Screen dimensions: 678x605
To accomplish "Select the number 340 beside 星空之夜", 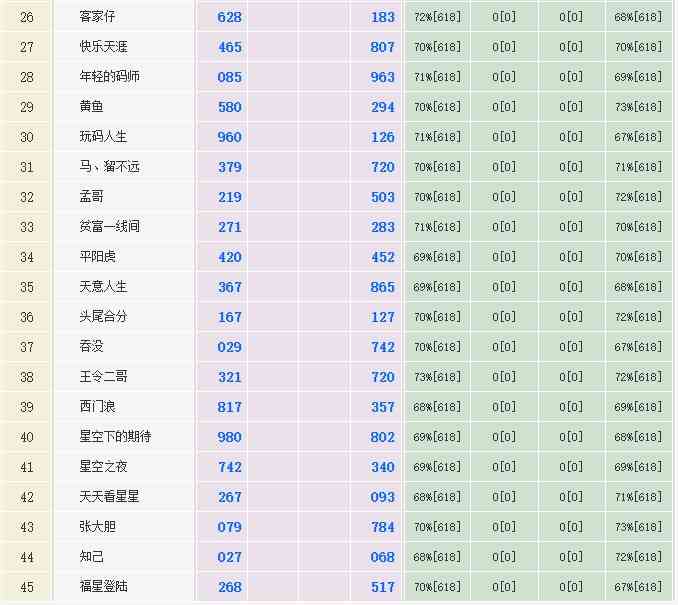I will coord(383,467).
